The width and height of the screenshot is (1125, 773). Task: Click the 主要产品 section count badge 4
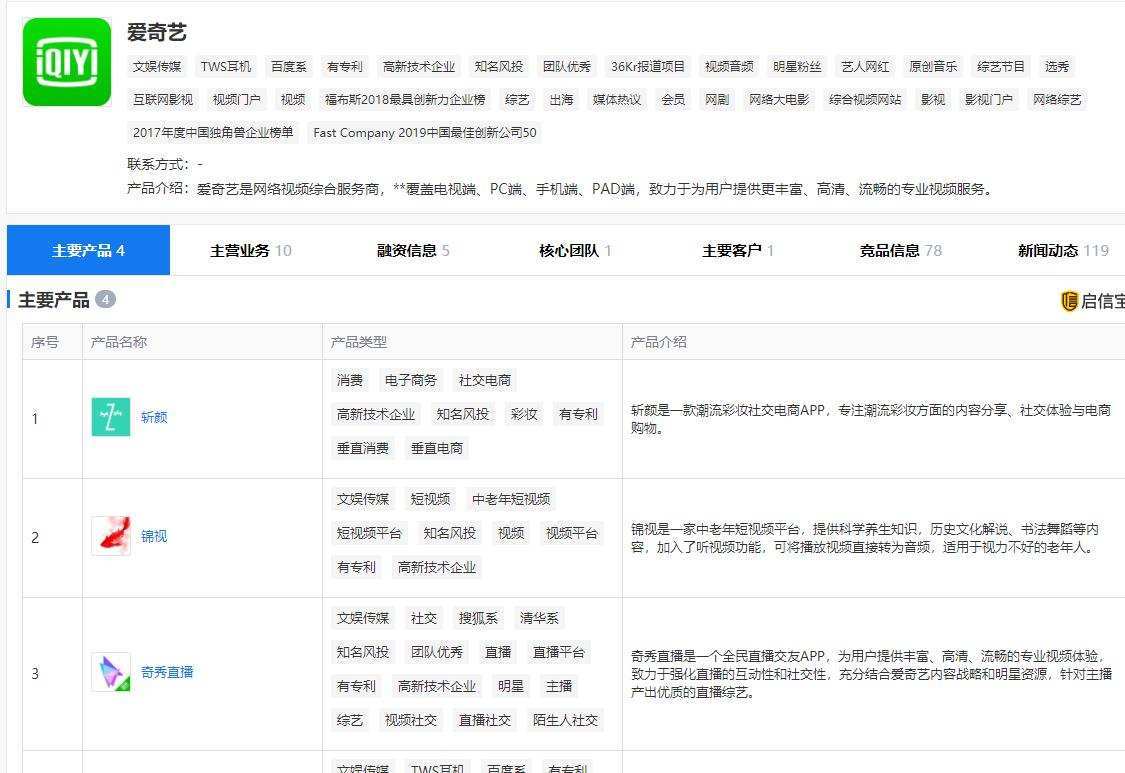pyautogui.click(x=105, y=299)
